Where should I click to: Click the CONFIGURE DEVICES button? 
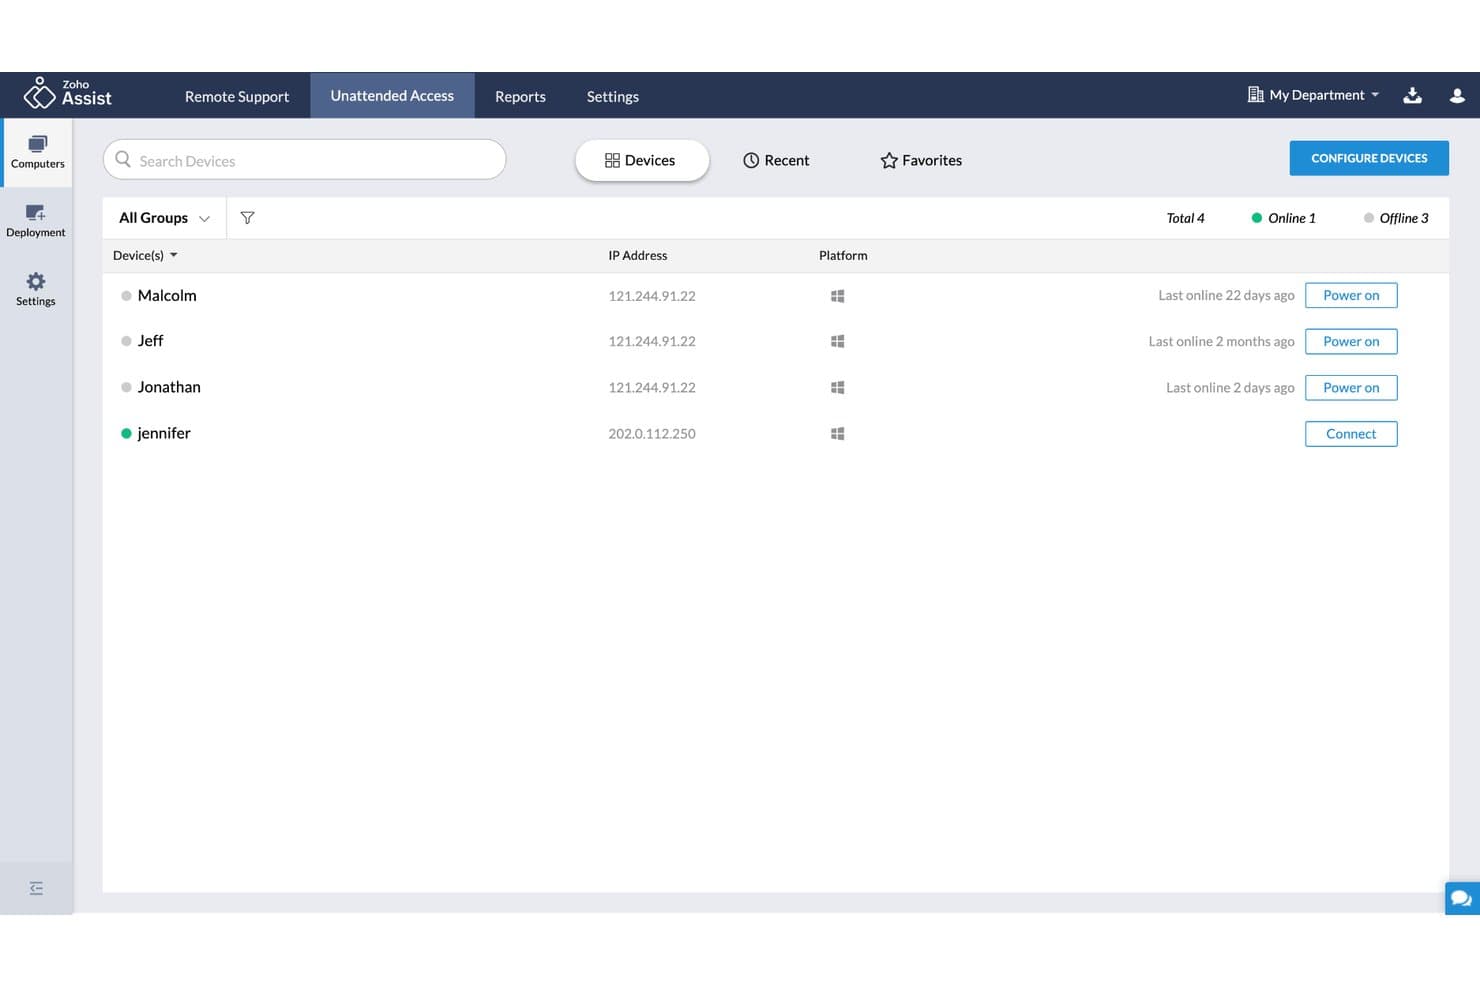pos(1369,158)
